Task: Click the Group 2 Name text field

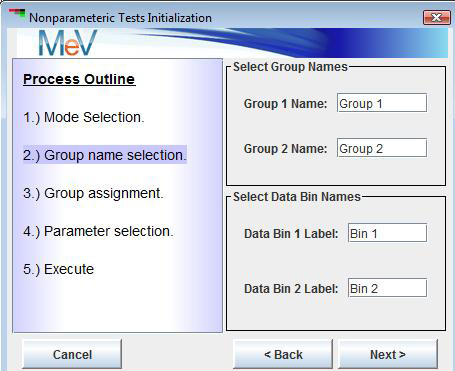Action: (382, 148)
